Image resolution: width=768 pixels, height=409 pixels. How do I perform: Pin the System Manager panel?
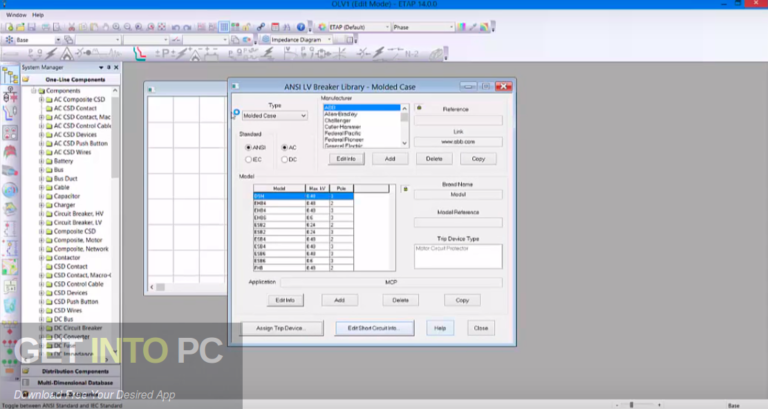click(109, 67)
